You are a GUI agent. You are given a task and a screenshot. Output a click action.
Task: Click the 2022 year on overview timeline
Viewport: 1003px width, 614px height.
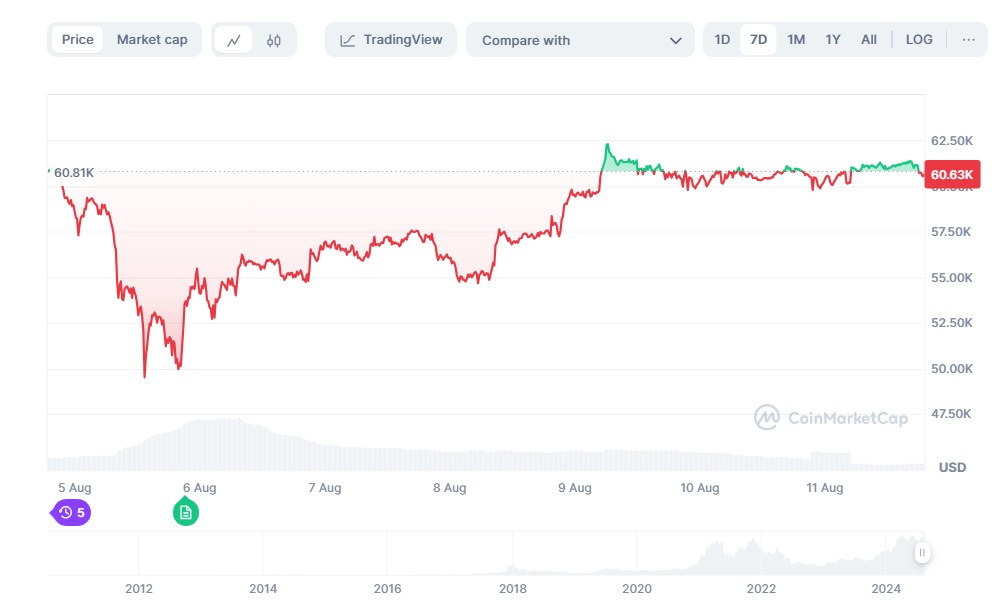[x=761, y=589]
